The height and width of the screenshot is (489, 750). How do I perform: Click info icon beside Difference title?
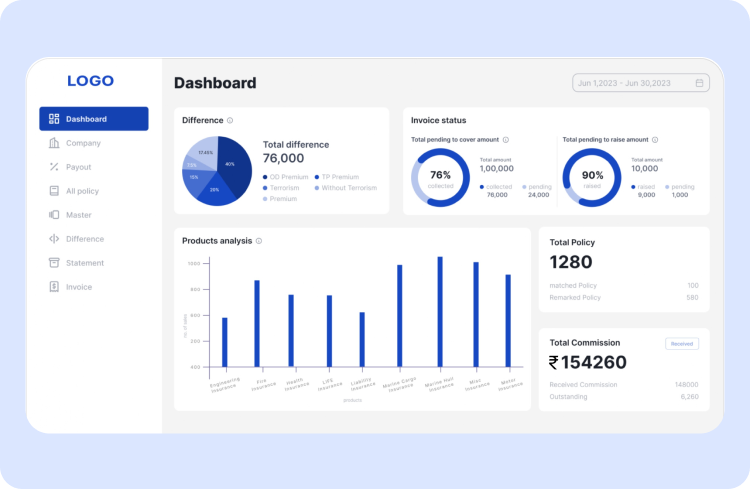[230, 120]
